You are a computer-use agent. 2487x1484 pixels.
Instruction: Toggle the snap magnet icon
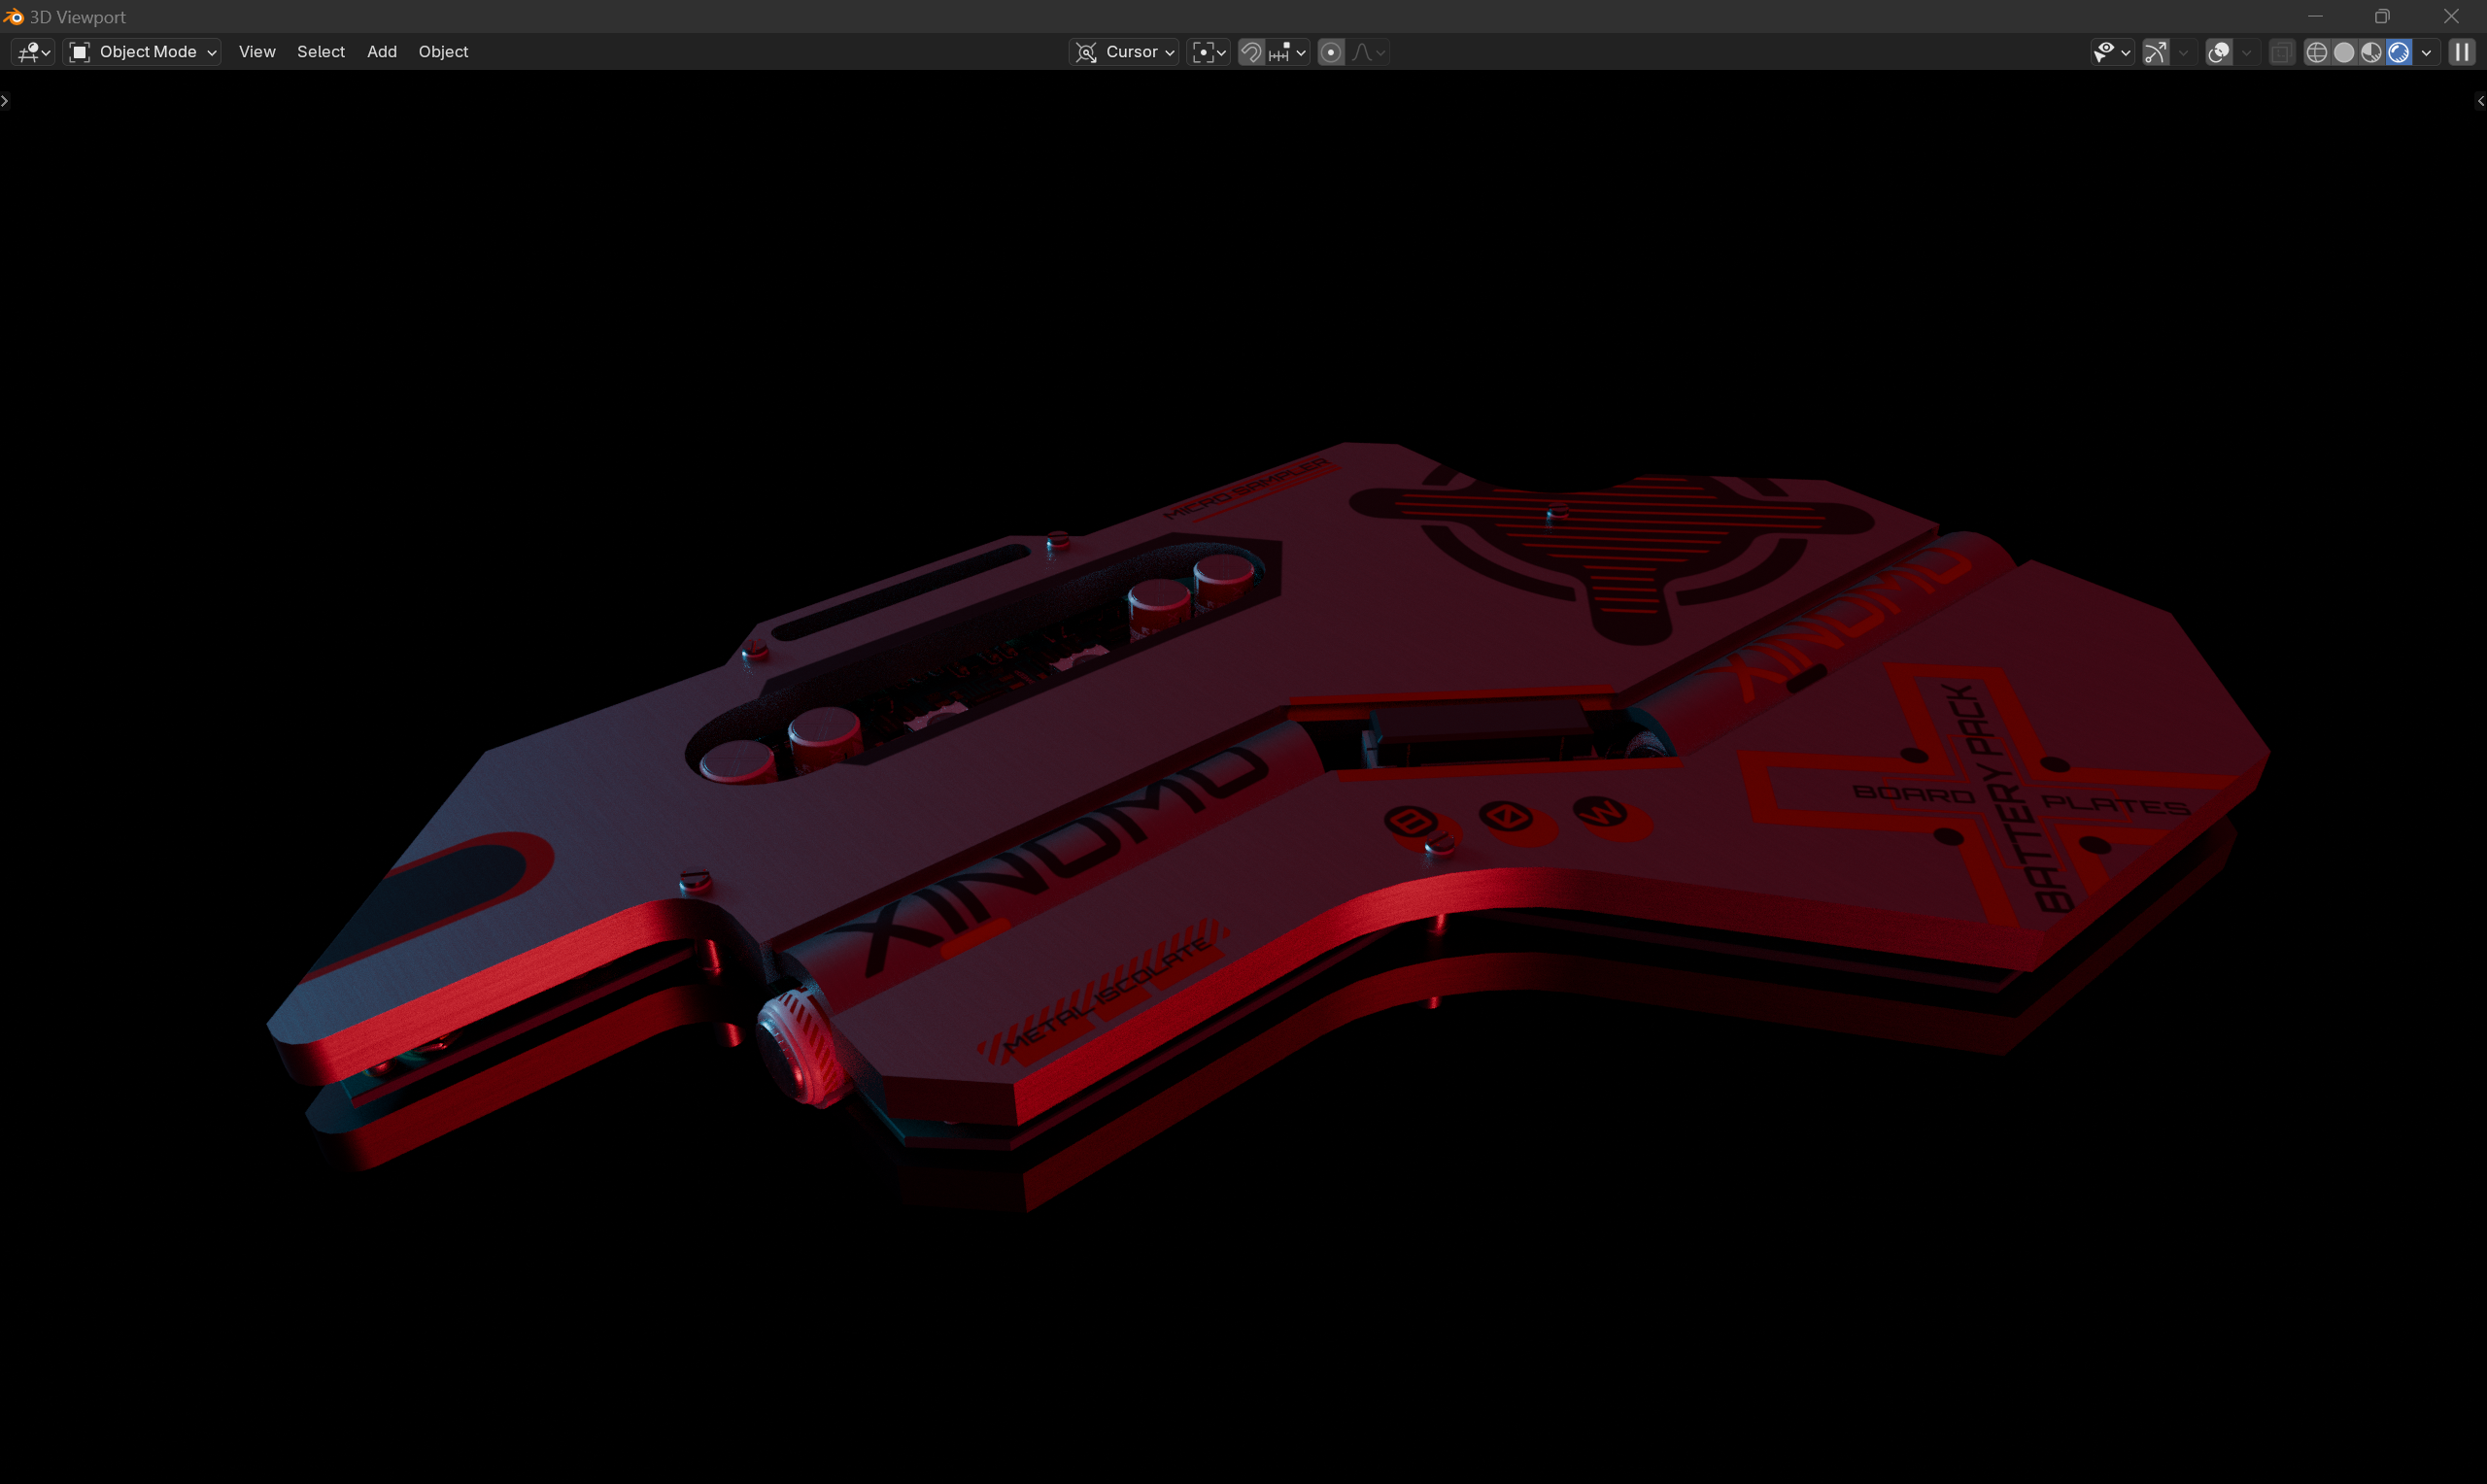tap(1251, 52)
